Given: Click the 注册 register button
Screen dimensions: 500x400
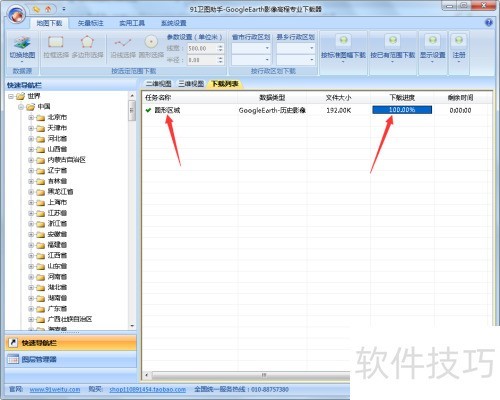Looking at the screenshot, I should [459, 48].
